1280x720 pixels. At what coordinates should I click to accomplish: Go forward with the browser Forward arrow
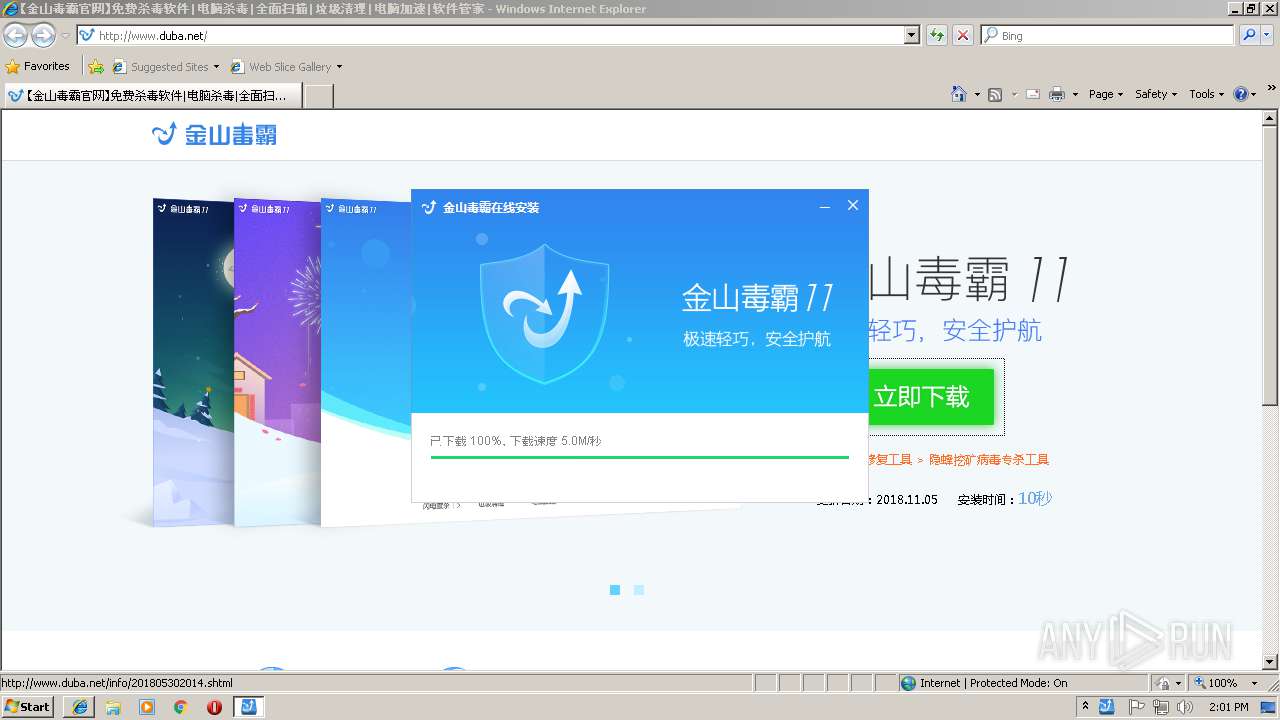tap(43, 35)
